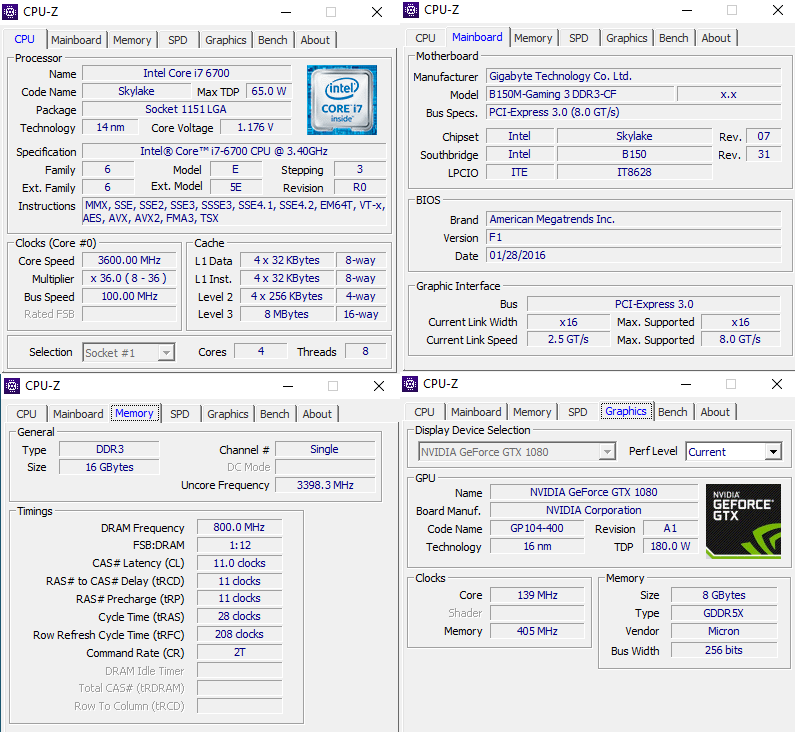Click the empty DC Mode field
This screenshot has width=795, height=732.
click(325, 467)
